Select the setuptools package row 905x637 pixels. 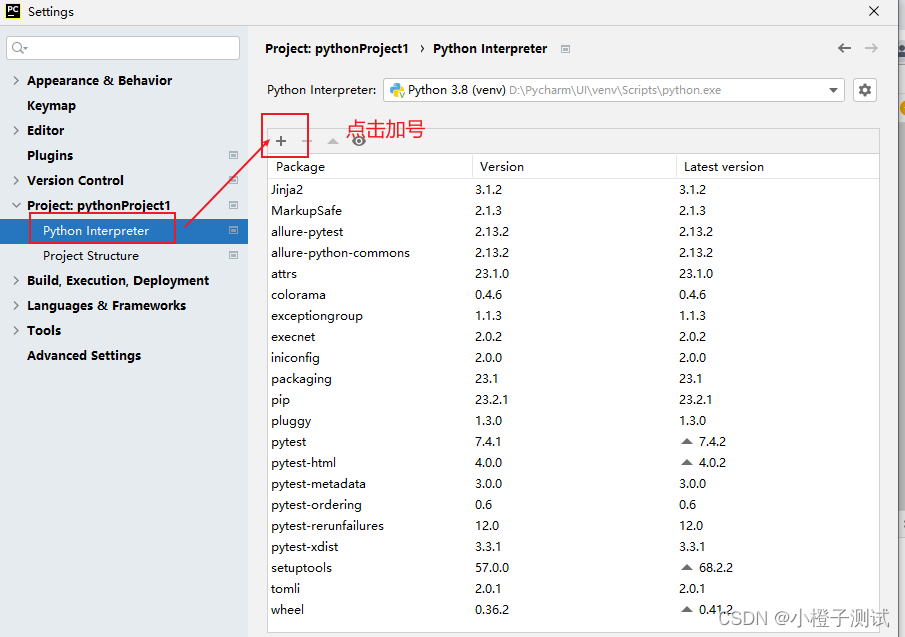pos(573,568)
